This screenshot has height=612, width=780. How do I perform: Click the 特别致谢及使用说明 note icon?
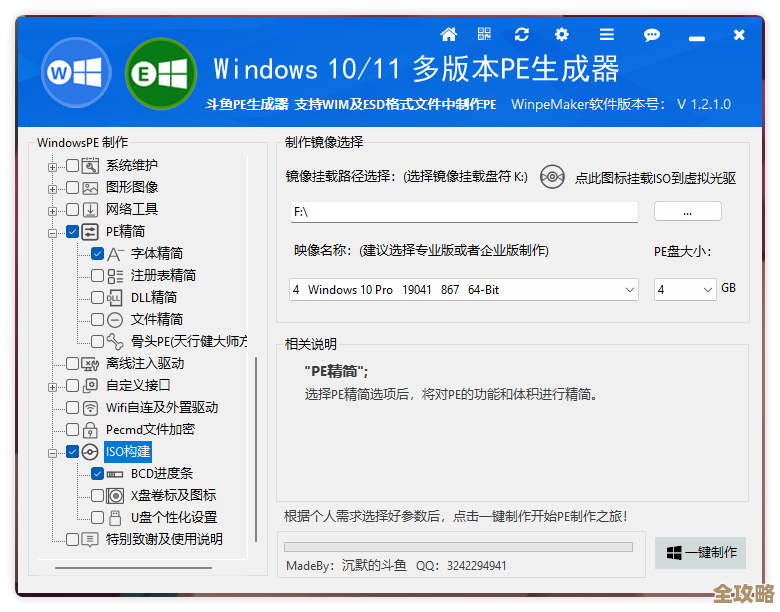[90, 539]
